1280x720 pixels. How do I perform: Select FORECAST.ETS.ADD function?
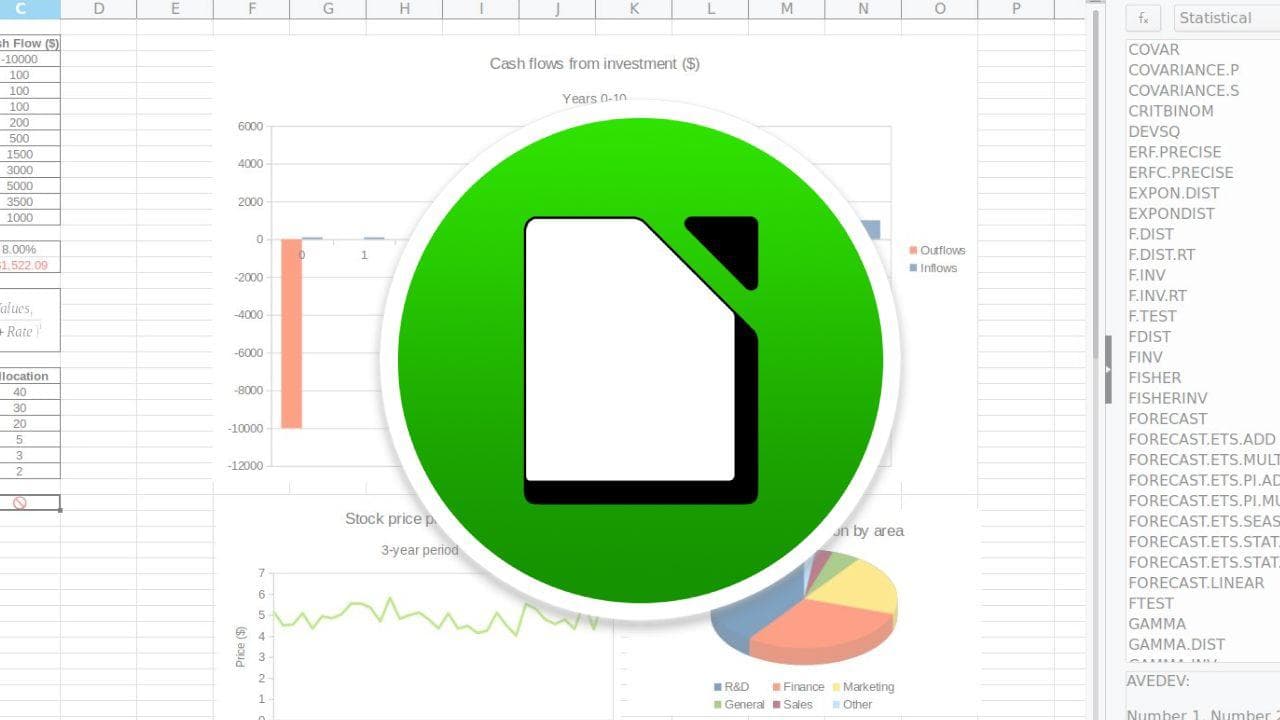point(1201,439)
